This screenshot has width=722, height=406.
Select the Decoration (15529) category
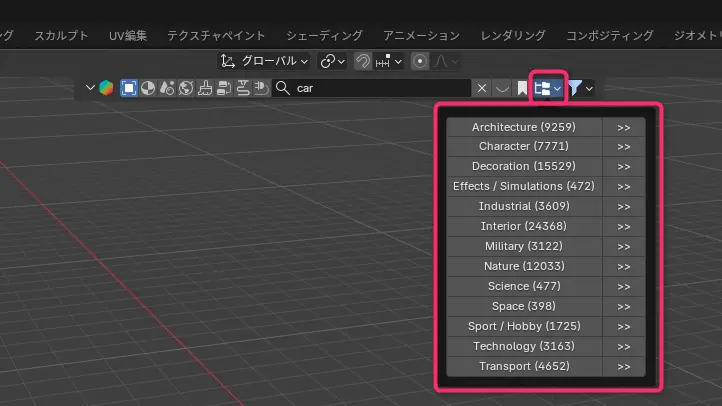tap(524, 166)
